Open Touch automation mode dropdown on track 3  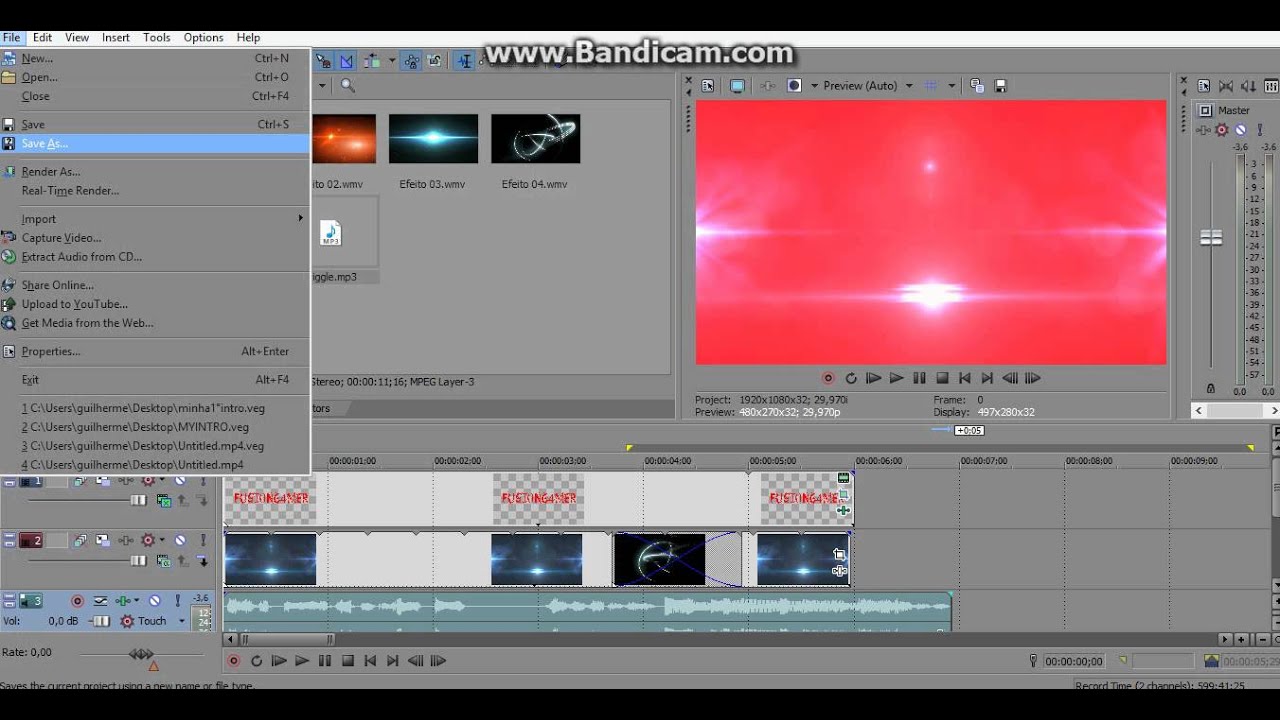coord(182,621)
